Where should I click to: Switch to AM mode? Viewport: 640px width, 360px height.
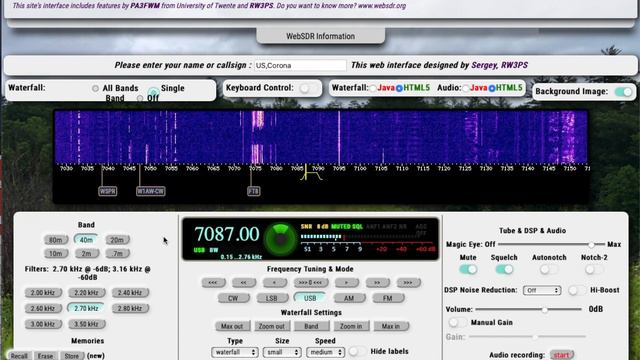pyautogui.click(x=349, y=298)
